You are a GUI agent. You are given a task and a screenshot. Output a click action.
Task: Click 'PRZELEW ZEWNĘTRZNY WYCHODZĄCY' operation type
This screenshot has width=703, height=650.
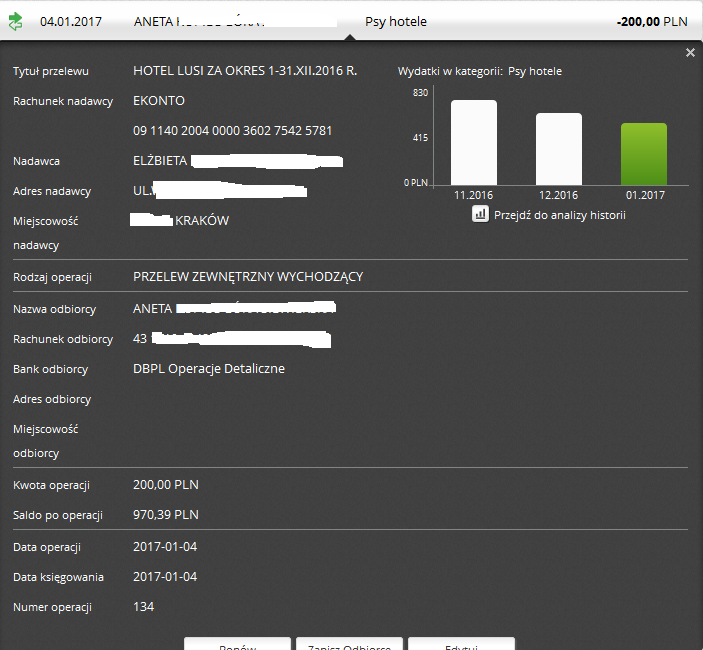(x=248, y=277)
